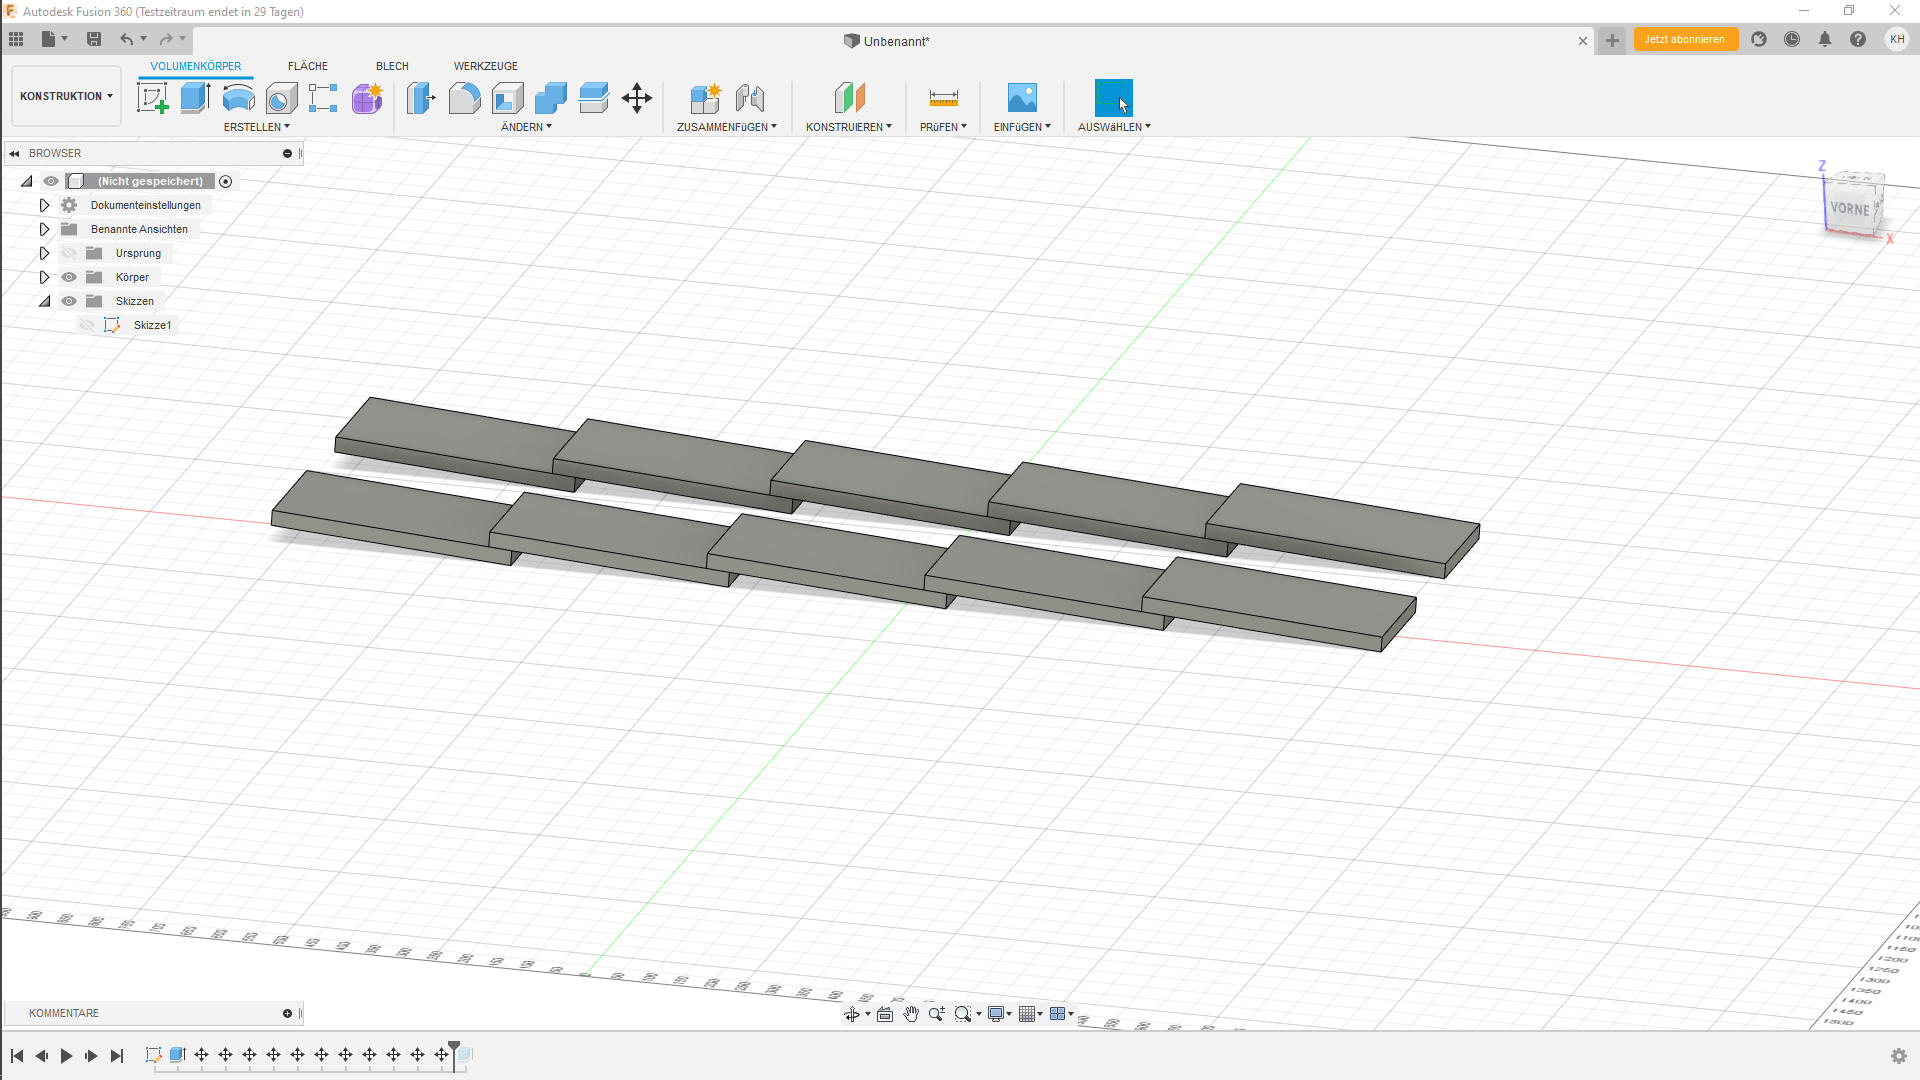Switch to the Blech ribbon tab

coord(391,66)
